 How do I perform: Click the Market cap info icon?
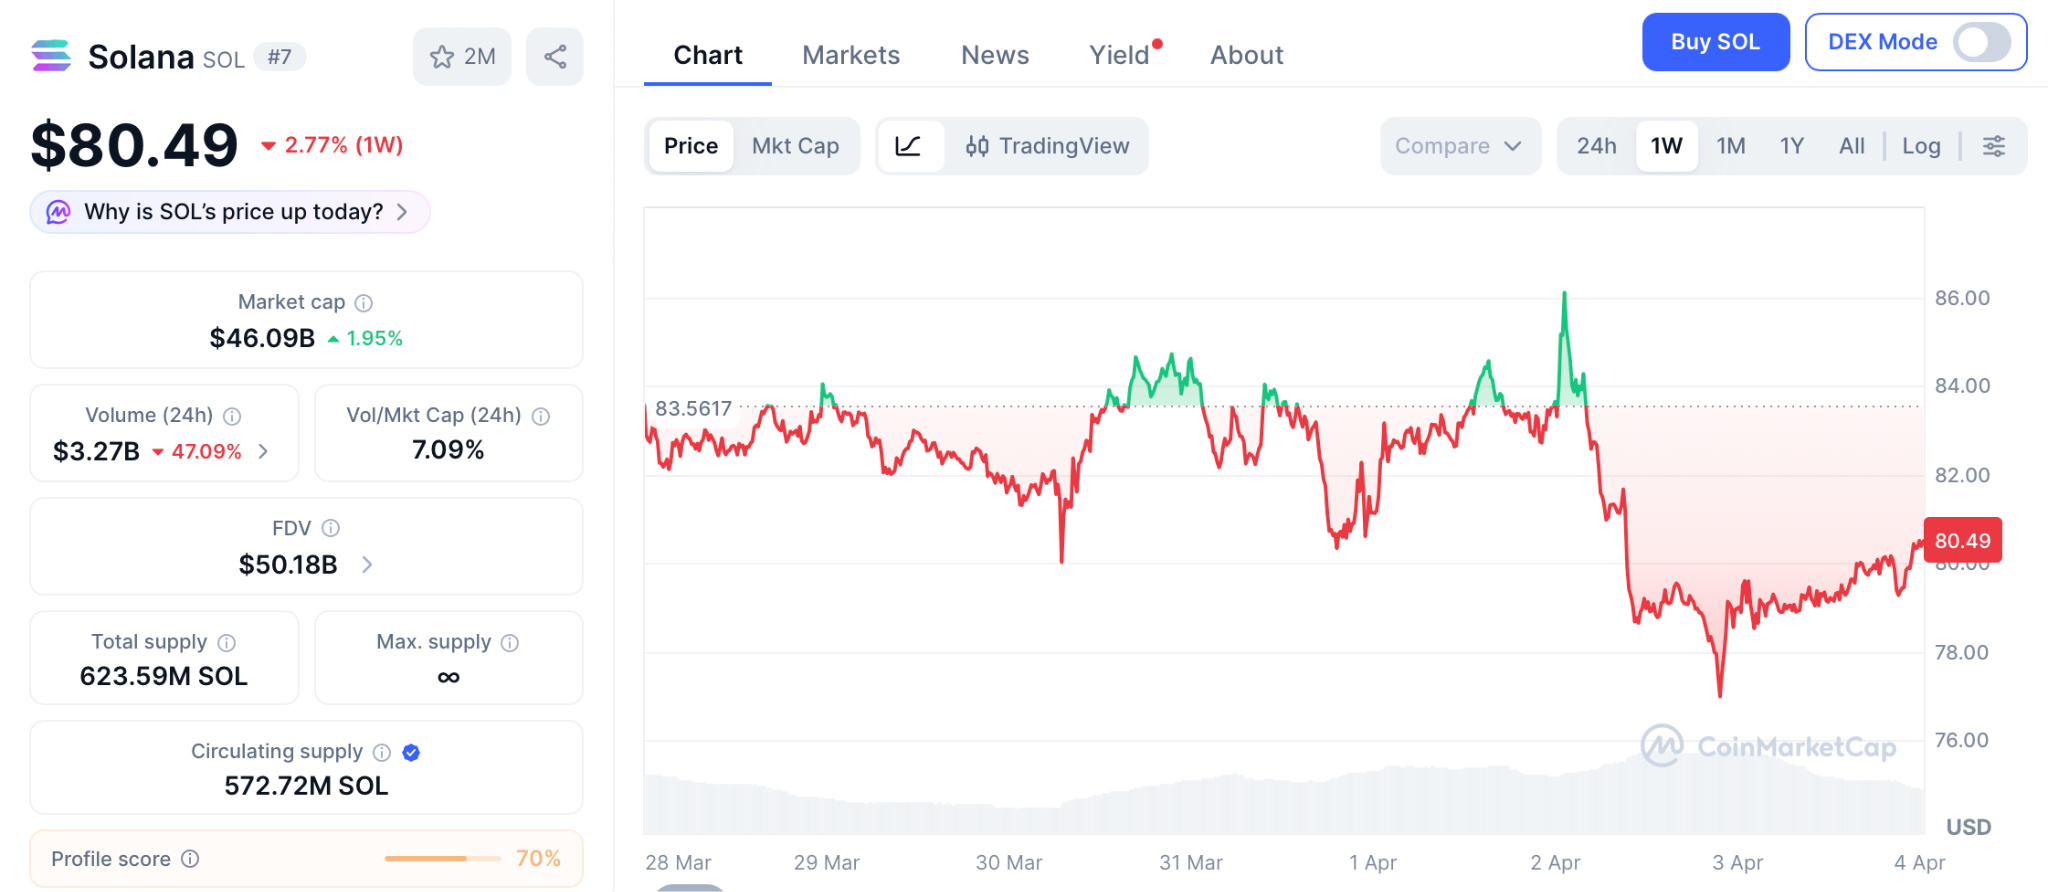point(364,303)
